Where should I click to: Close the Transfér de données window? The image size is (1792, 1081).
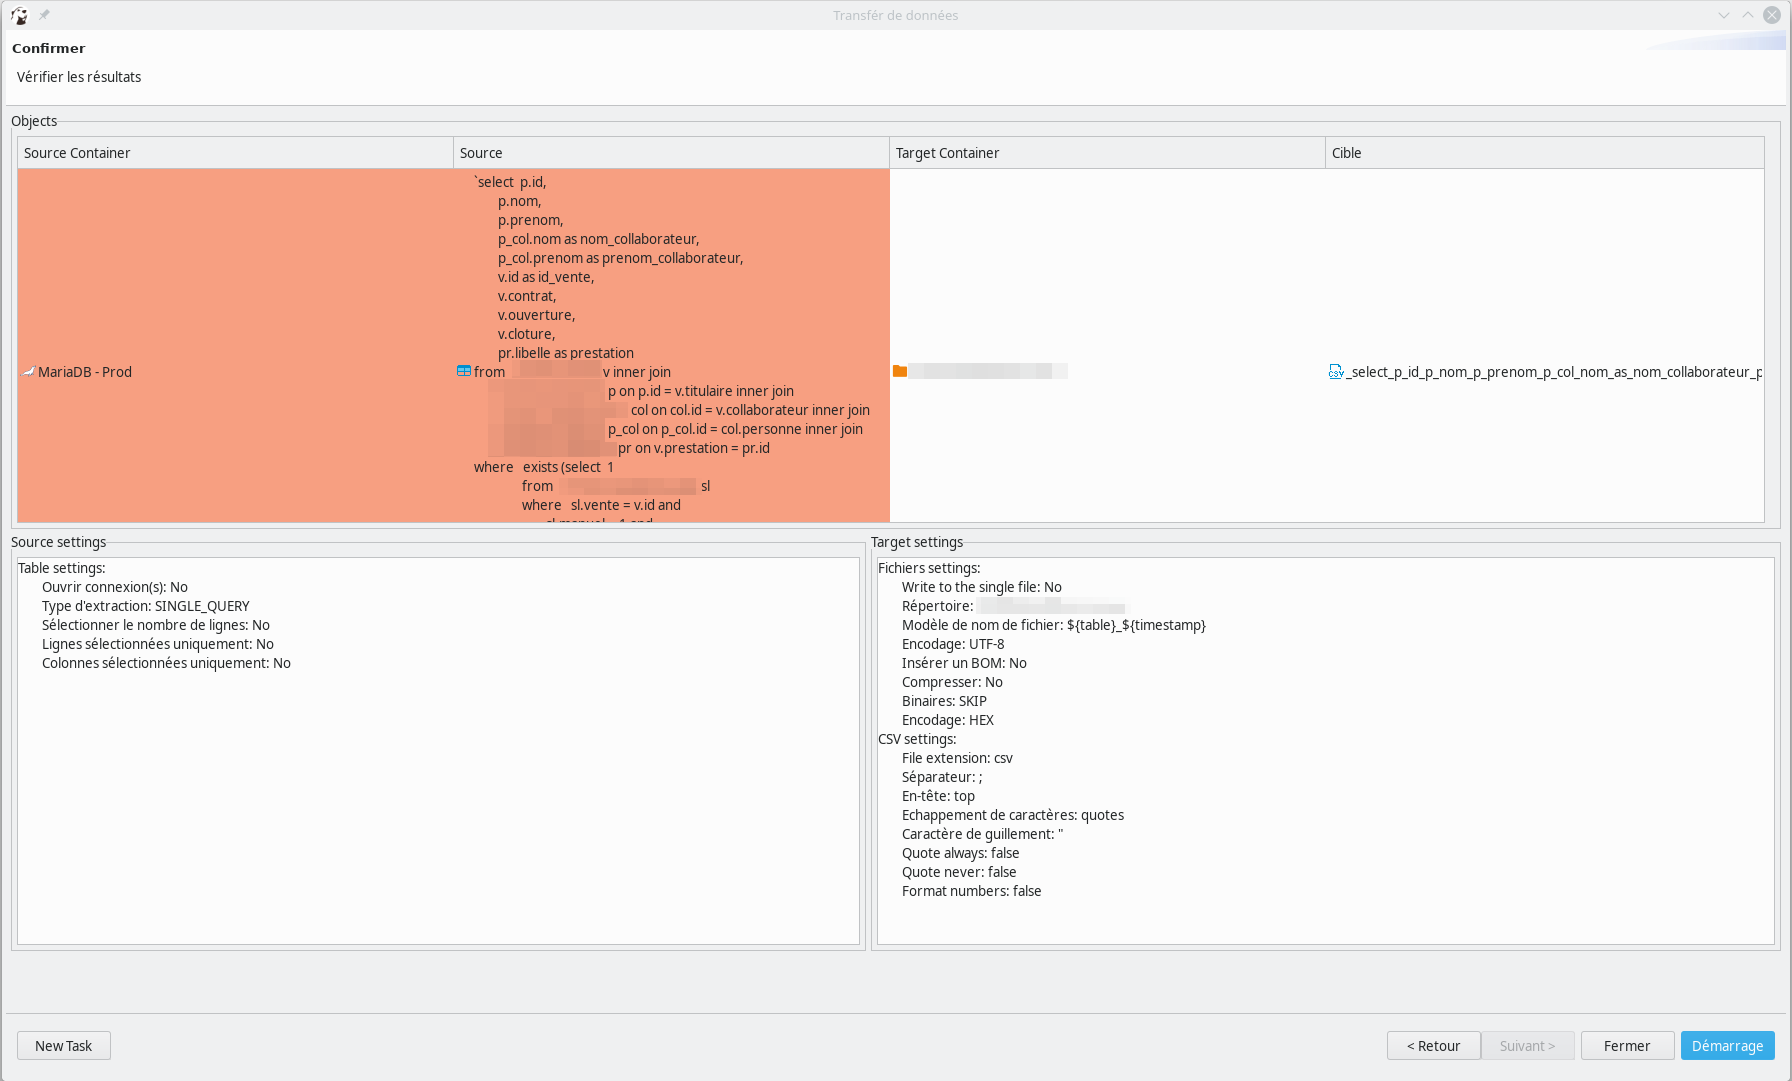pos(1772,15)
